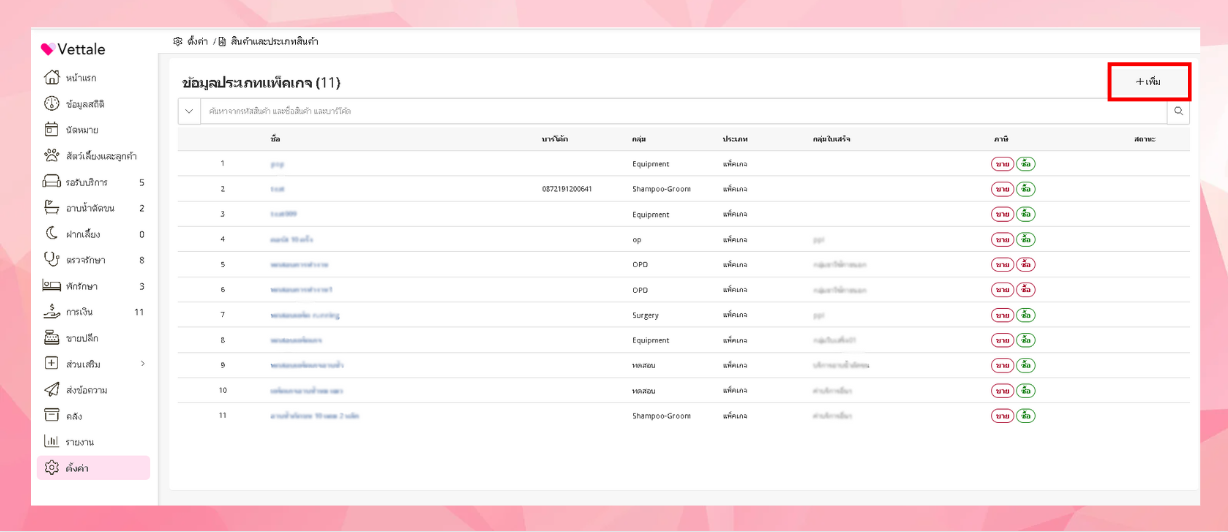Click the green ซื้อ tag in row 4
Image resolution: width=1228 pixels, height=532 pixels.
(x=1026, y=239)
